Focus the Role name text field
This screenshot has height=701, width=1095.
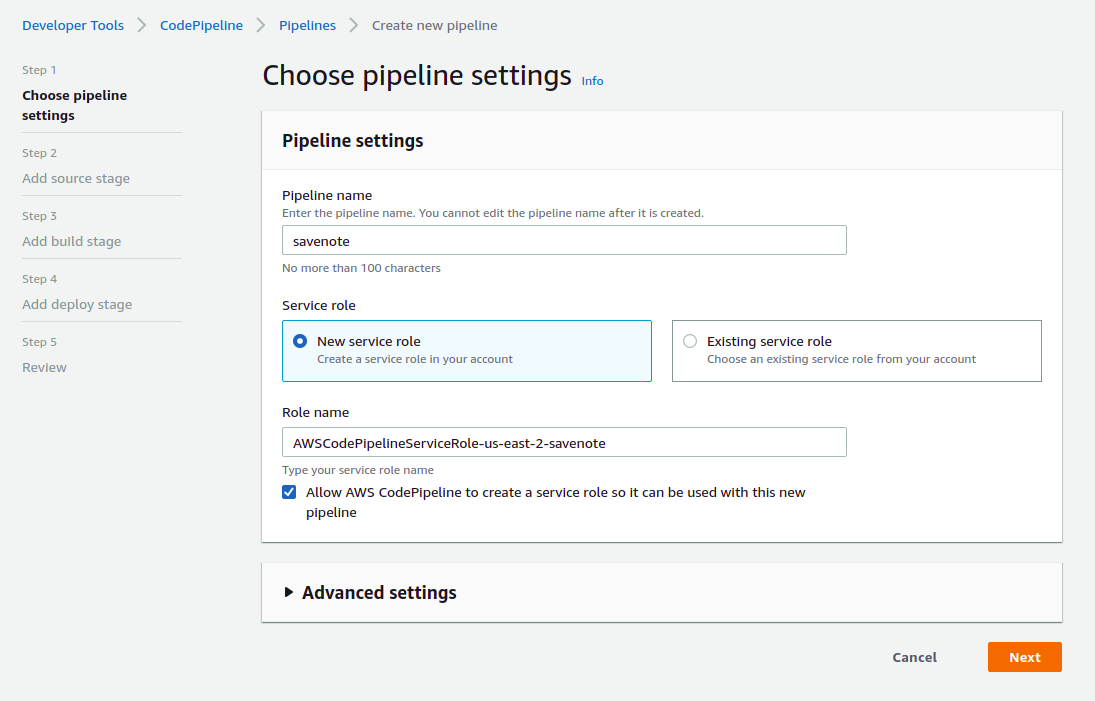coord(564,442)
